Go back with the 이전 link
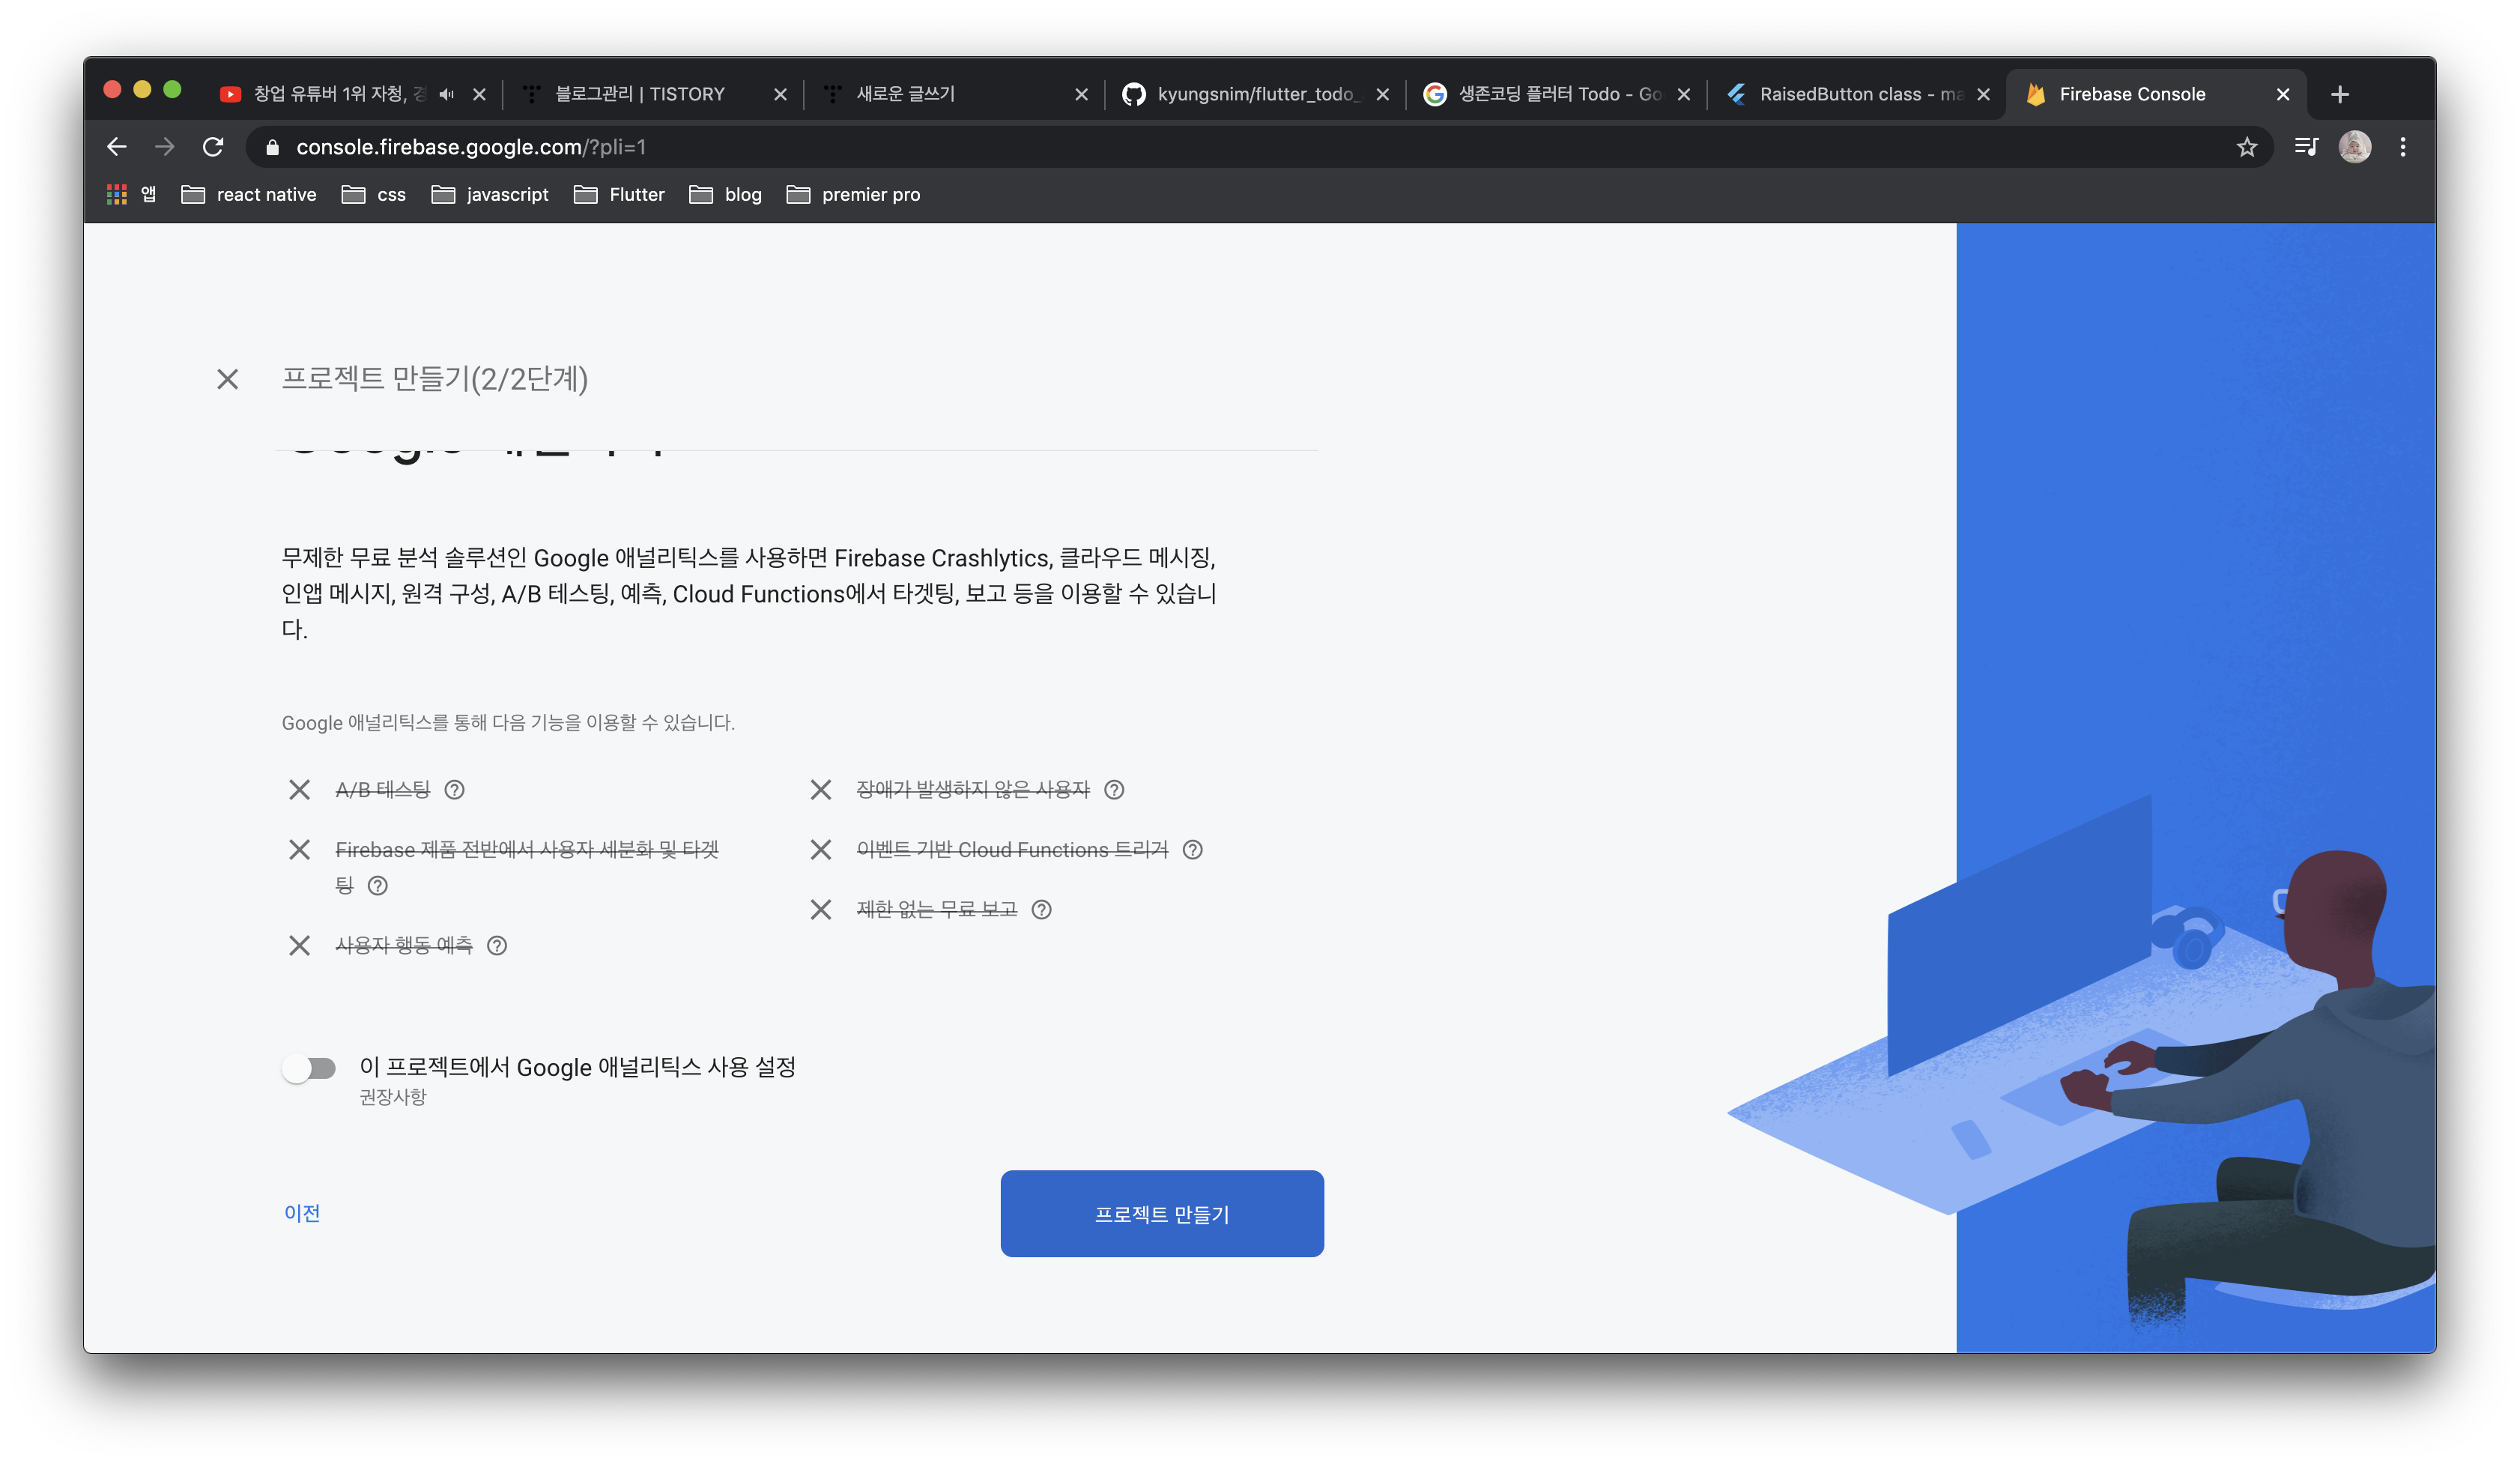The image size is (2520, 1464). 302,1213
